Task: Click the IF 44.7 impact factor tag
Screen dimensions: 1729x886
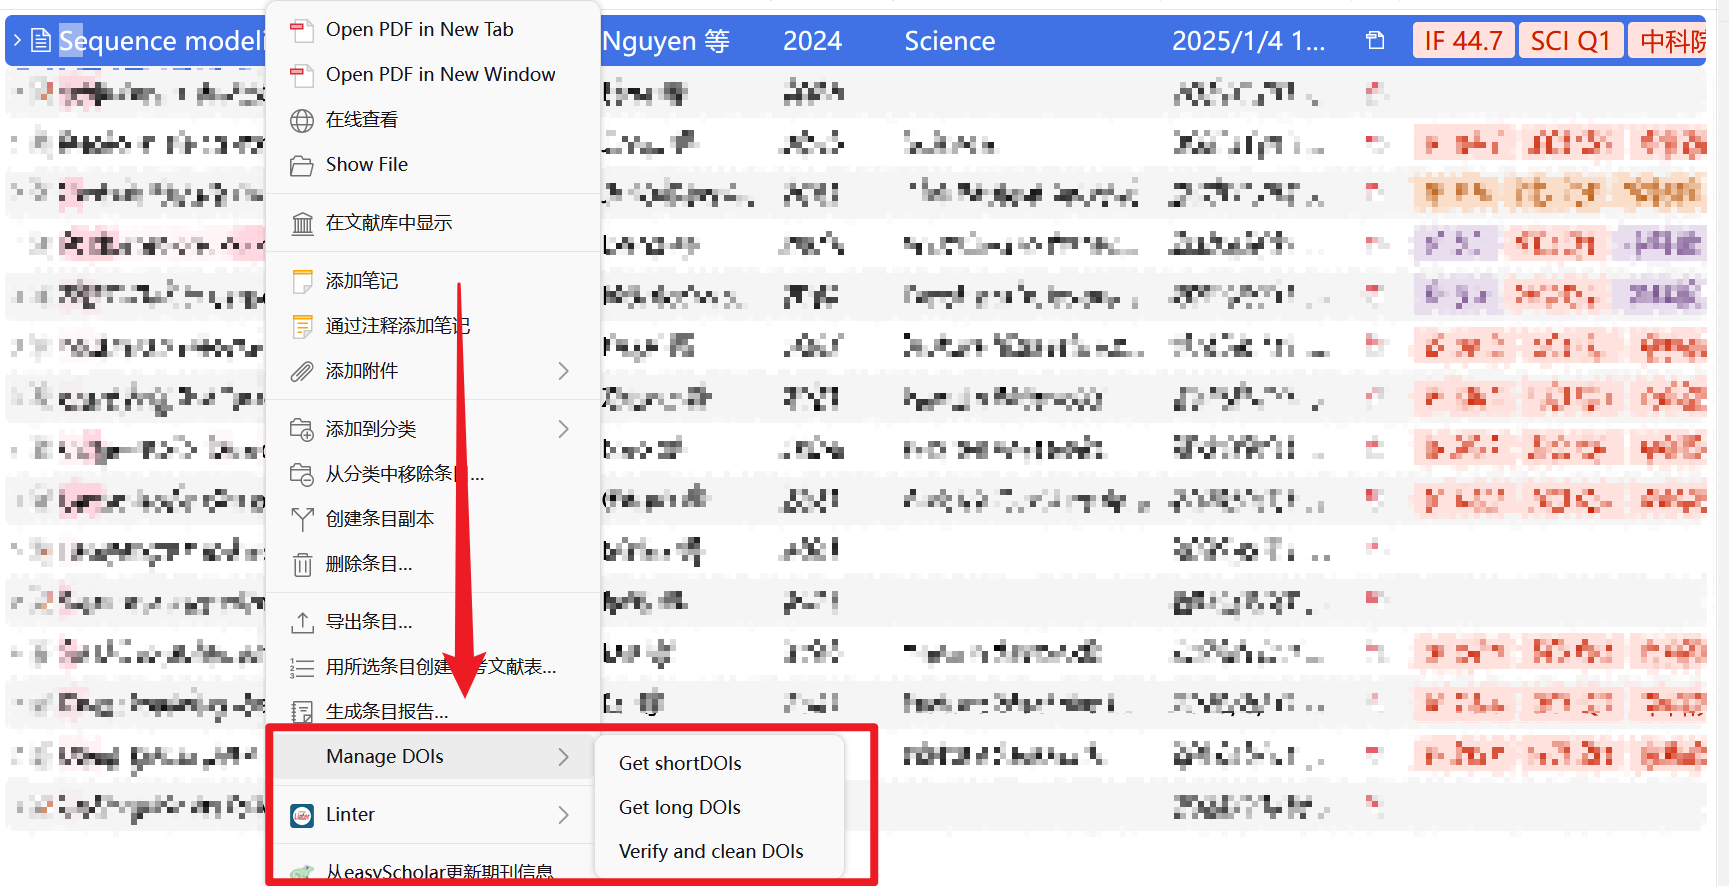Action: (1463, 41)
